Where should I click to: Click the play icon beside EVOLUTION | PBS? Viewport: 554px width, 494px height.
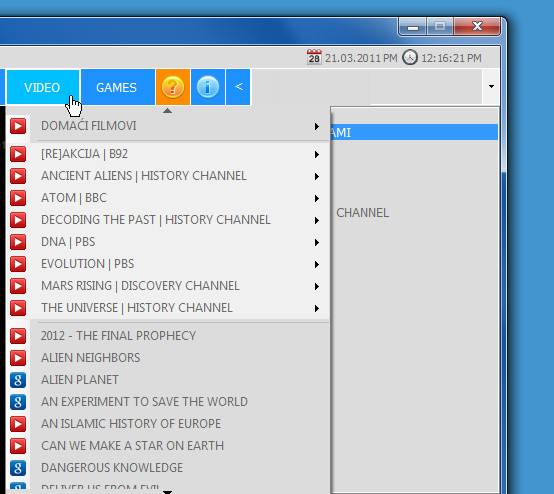click(18, 264)
